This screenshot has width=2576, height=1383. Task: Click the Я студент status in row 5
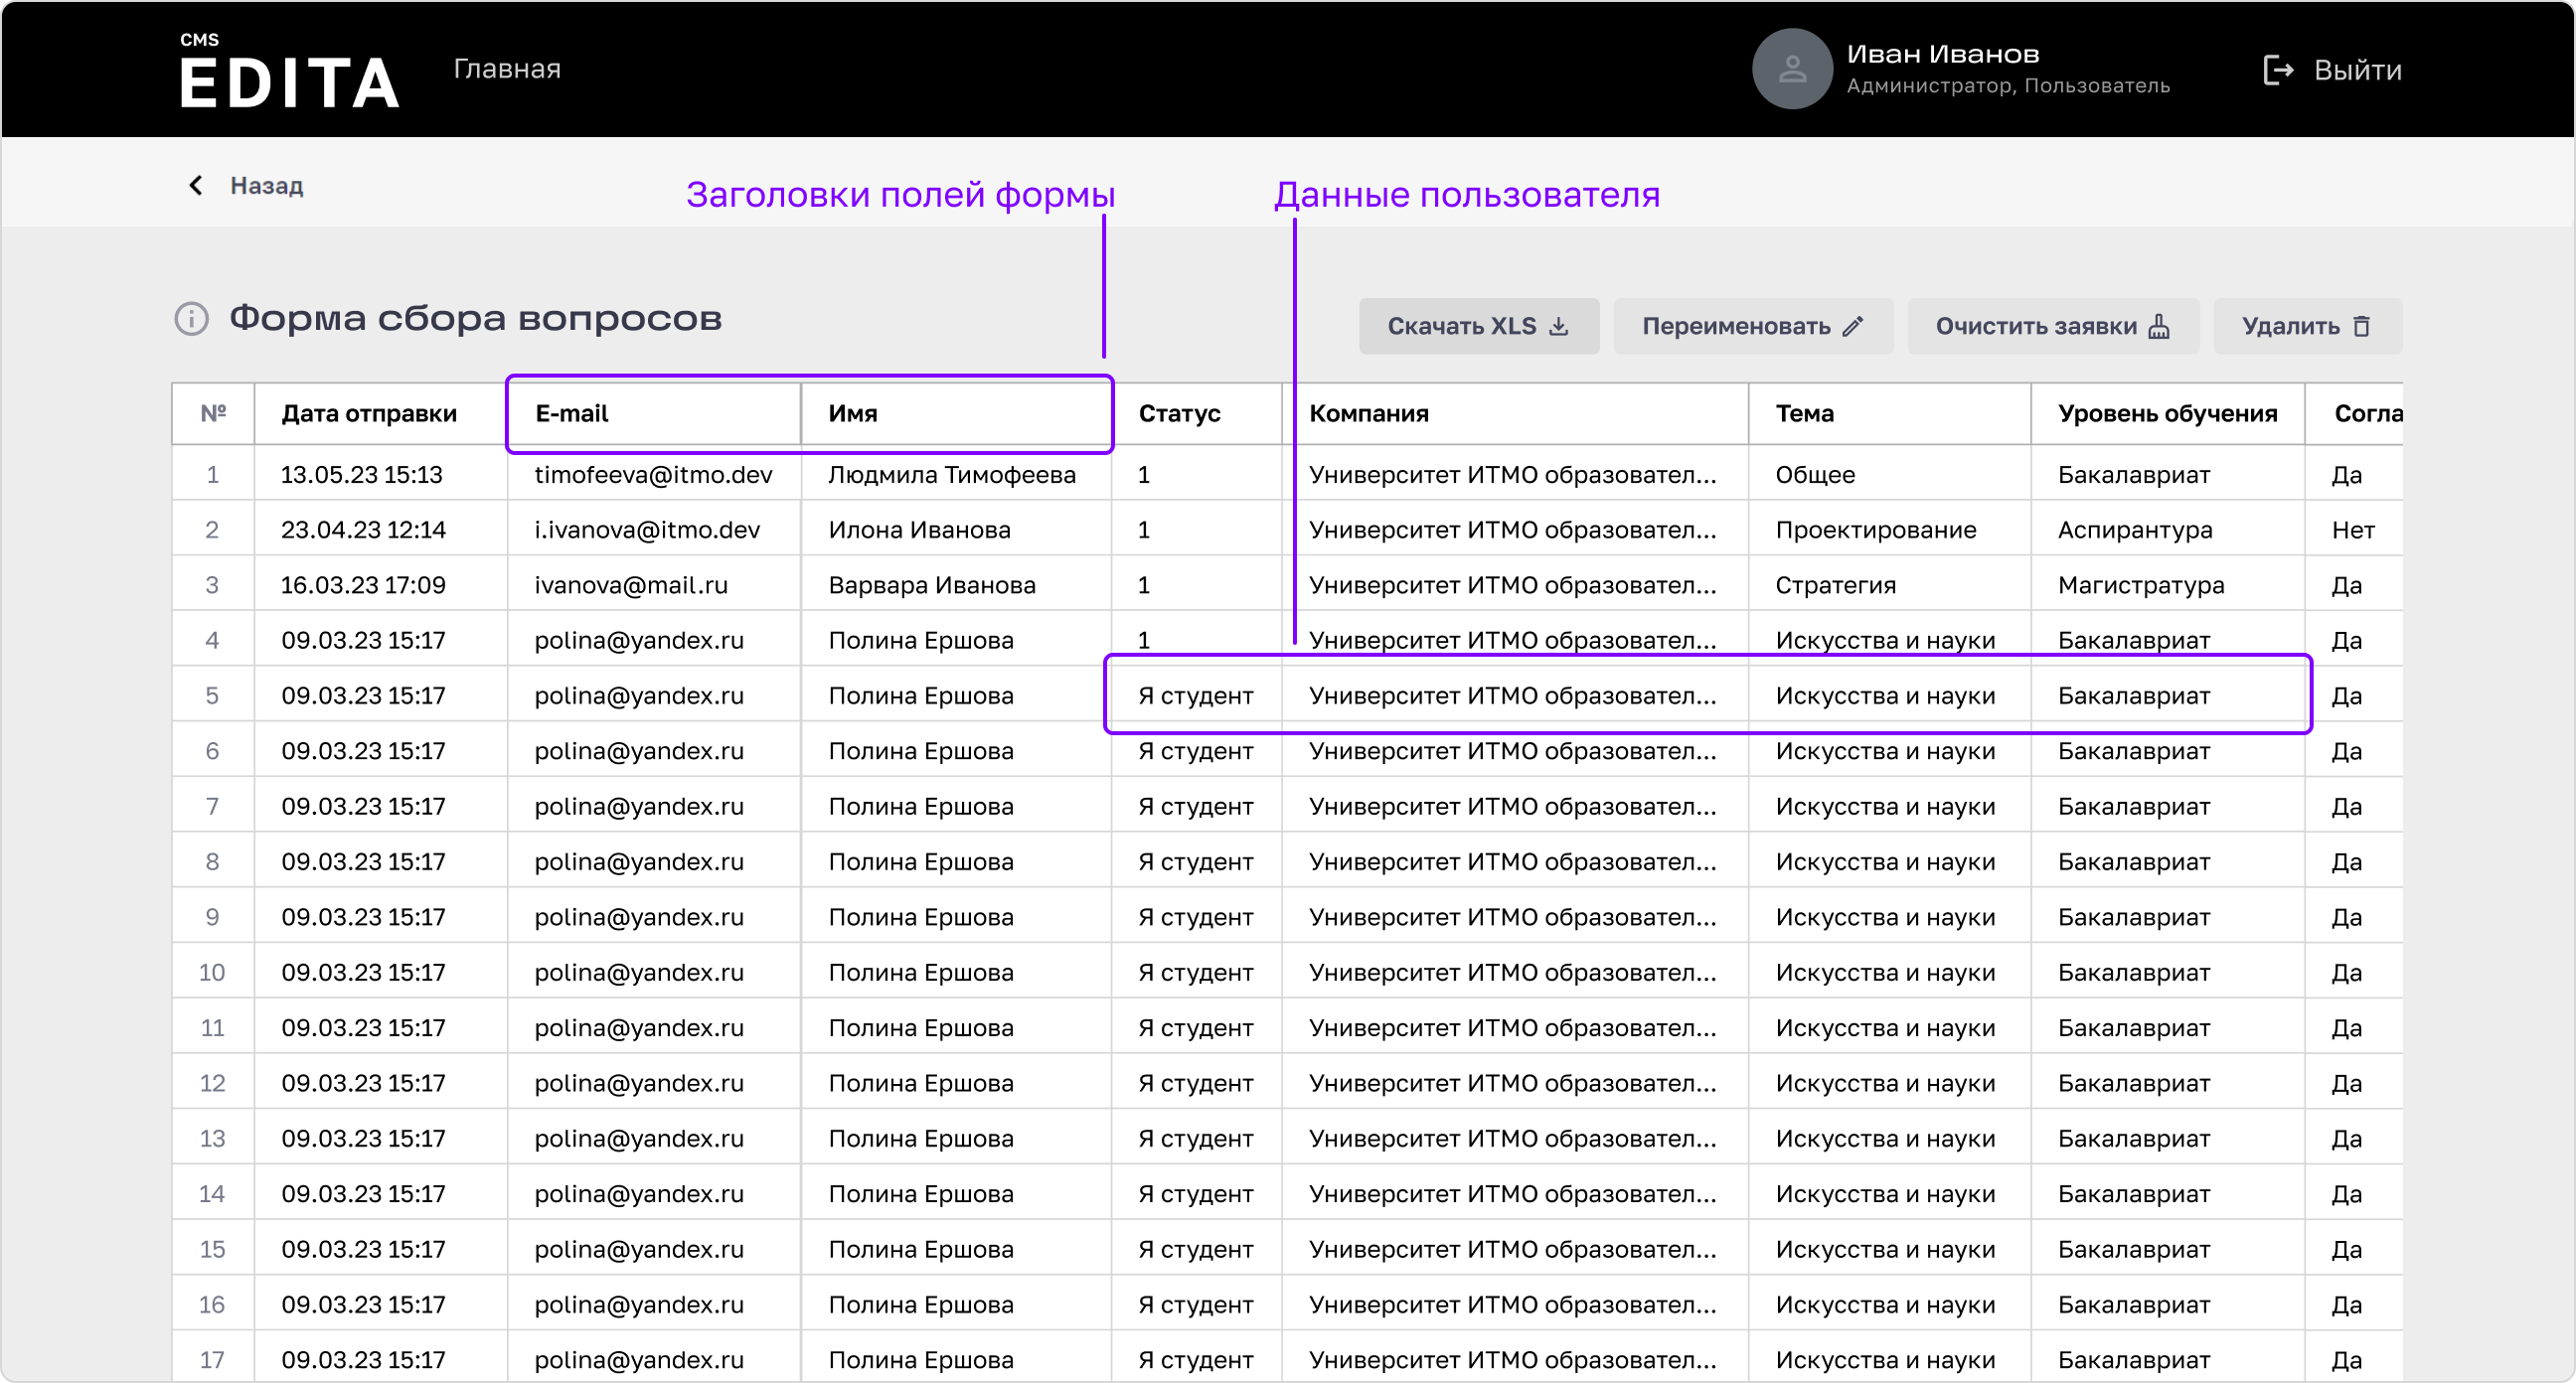click(1195, 696)
